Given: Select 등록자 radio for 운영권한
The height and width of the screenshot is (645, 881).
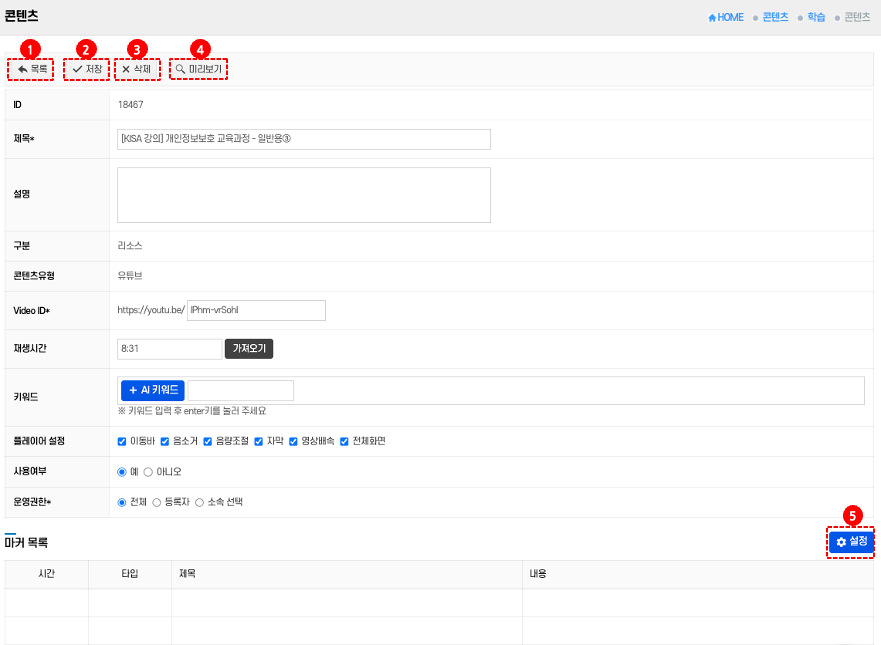Looking at the screenshot, I should 156,502.
